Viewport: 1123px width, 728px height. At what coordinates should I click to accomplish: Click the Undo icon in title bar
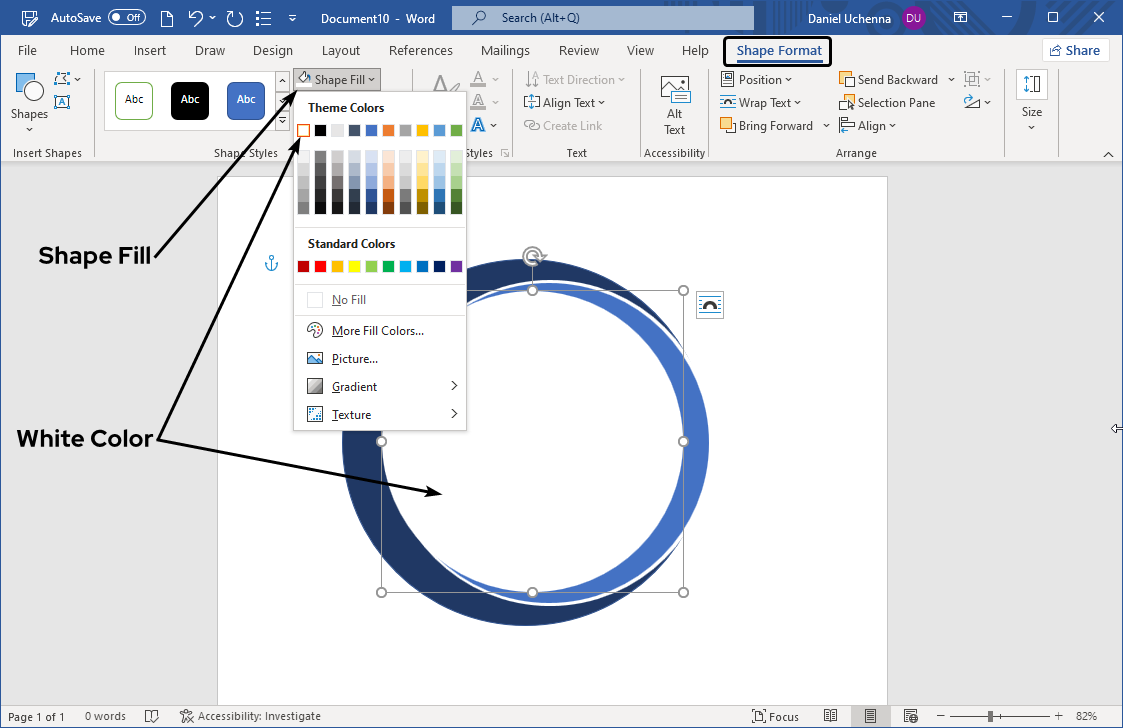click(197, 18)
